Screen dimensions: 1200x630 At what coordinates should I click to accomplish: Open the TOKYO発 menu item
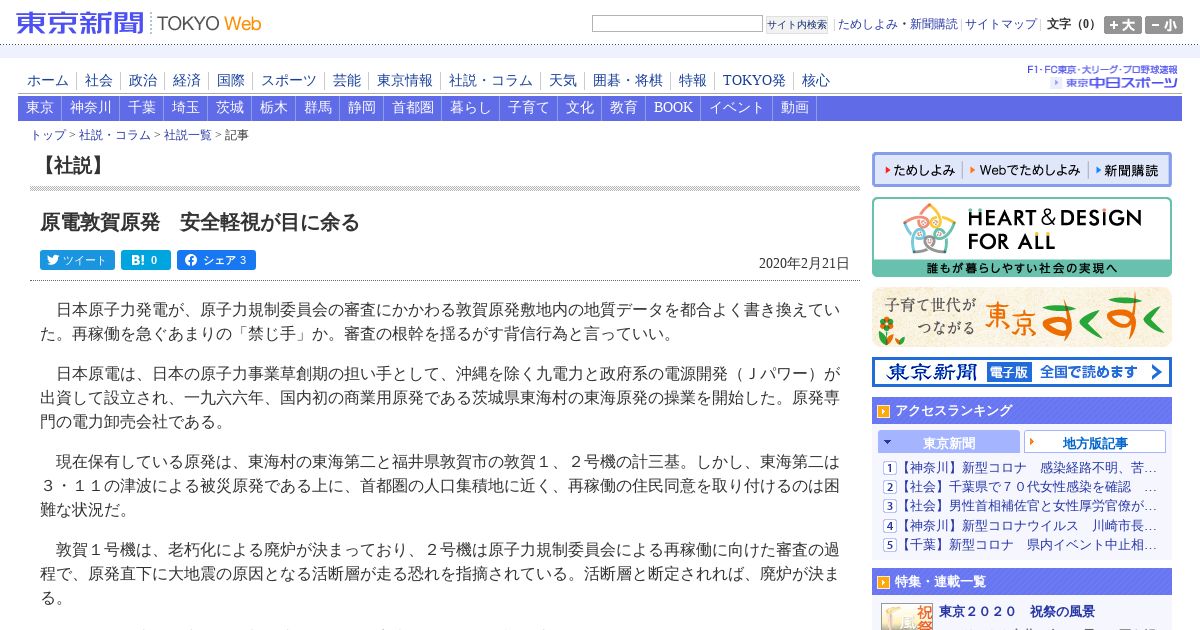click(754, 80)
